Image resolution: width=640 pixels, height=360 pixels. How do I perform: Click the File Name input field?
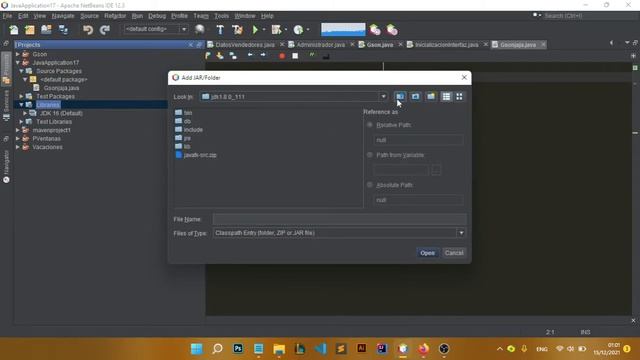click(x=340, y=219)
